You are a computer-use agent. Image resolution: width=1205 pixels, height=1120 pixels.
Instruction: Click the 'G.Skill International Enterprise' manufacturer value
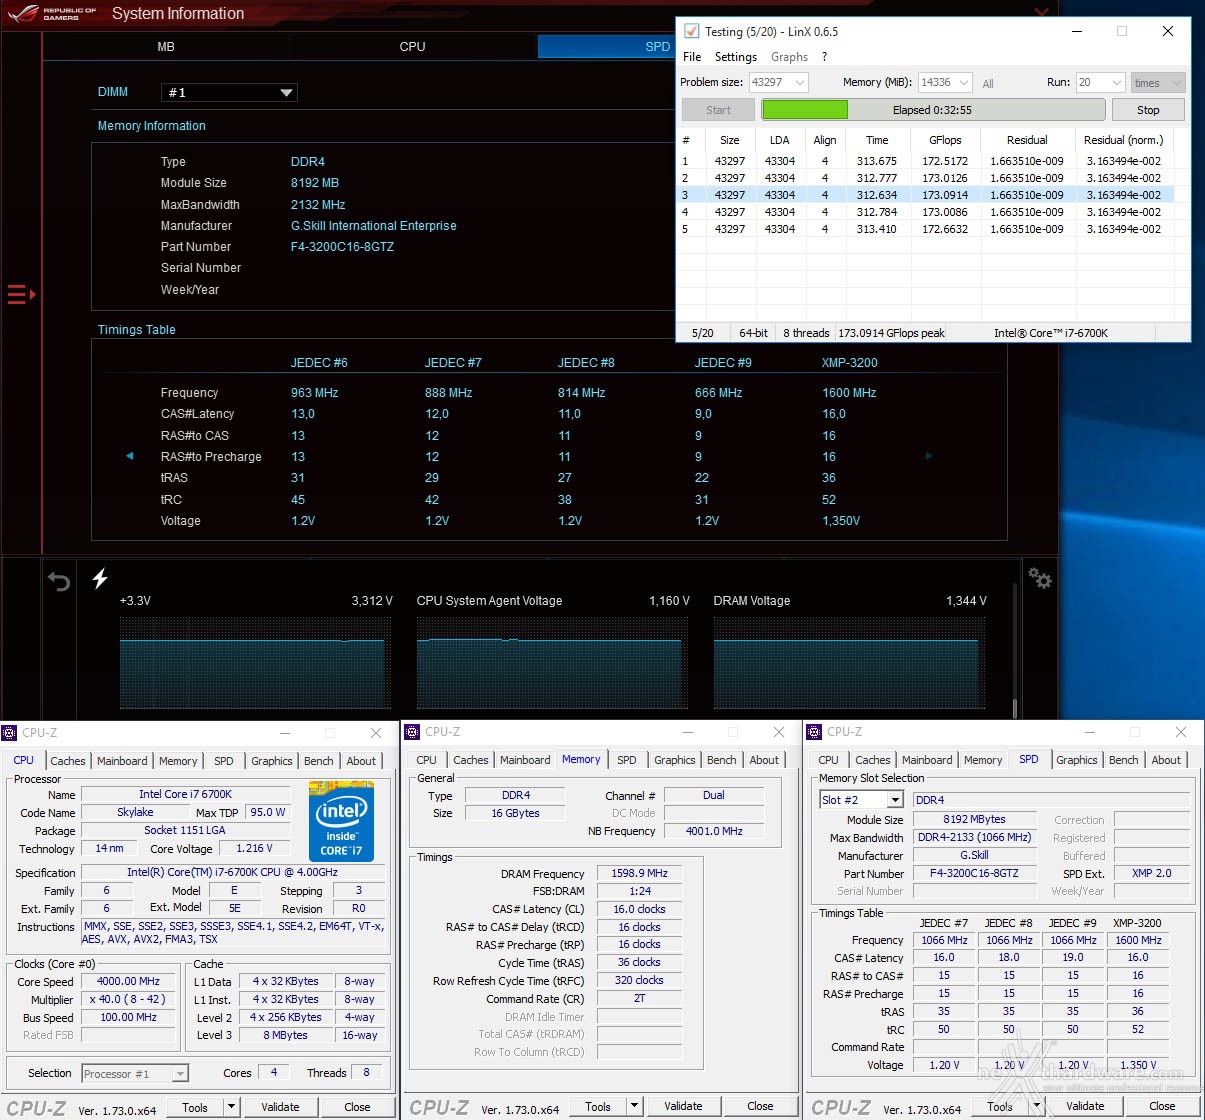(373, 226)
